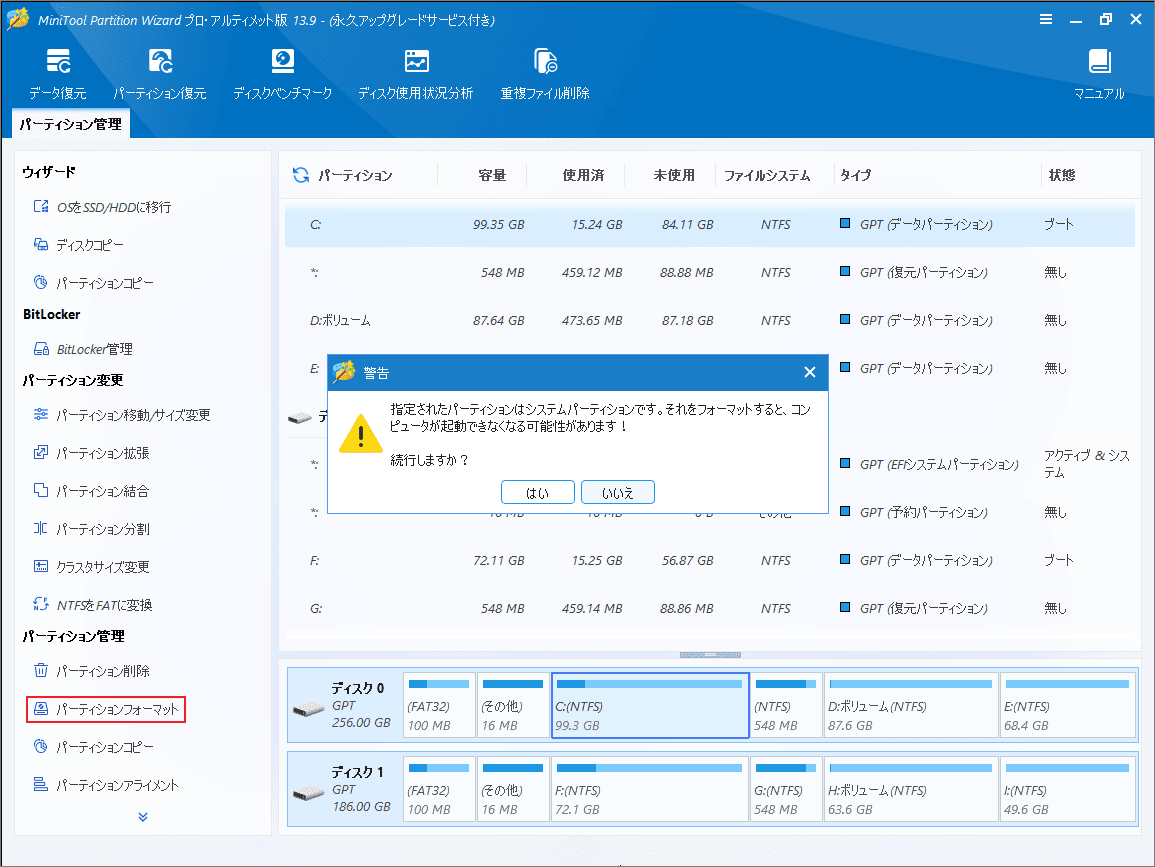Open the パーティション復元 tool icon
Image resolution: width=1155 pixels, height=867 pixels.
pyautogui.click(x=160, y=61)
